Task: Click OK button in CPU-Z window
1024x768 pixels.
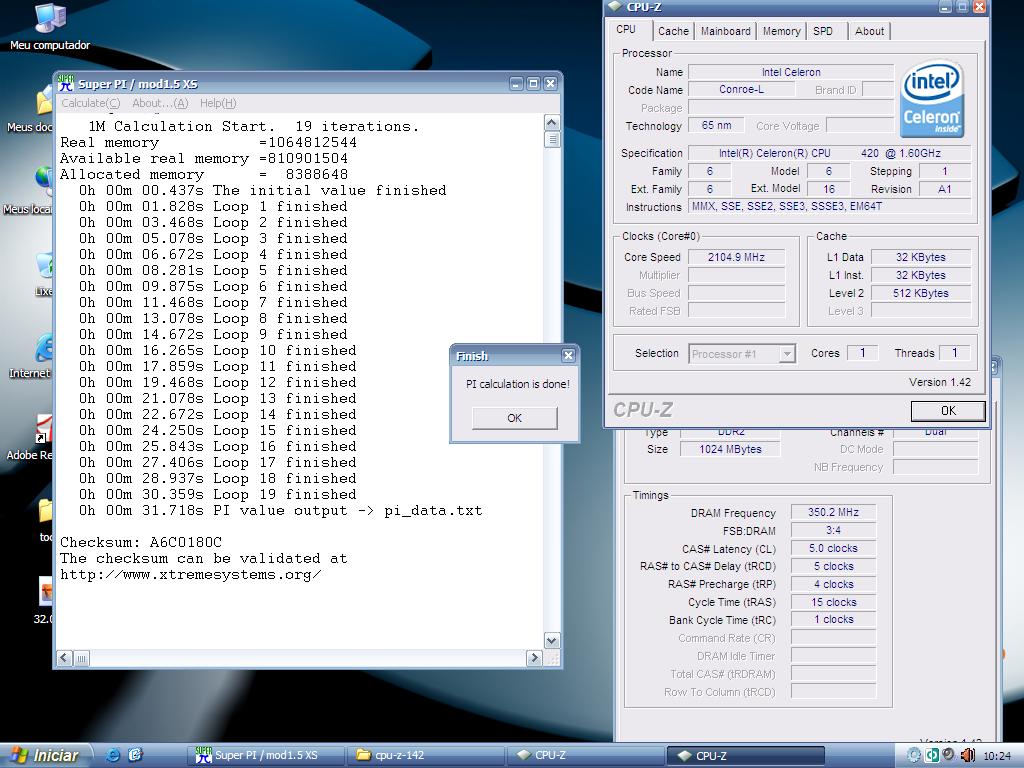Action: coord(948,411)
